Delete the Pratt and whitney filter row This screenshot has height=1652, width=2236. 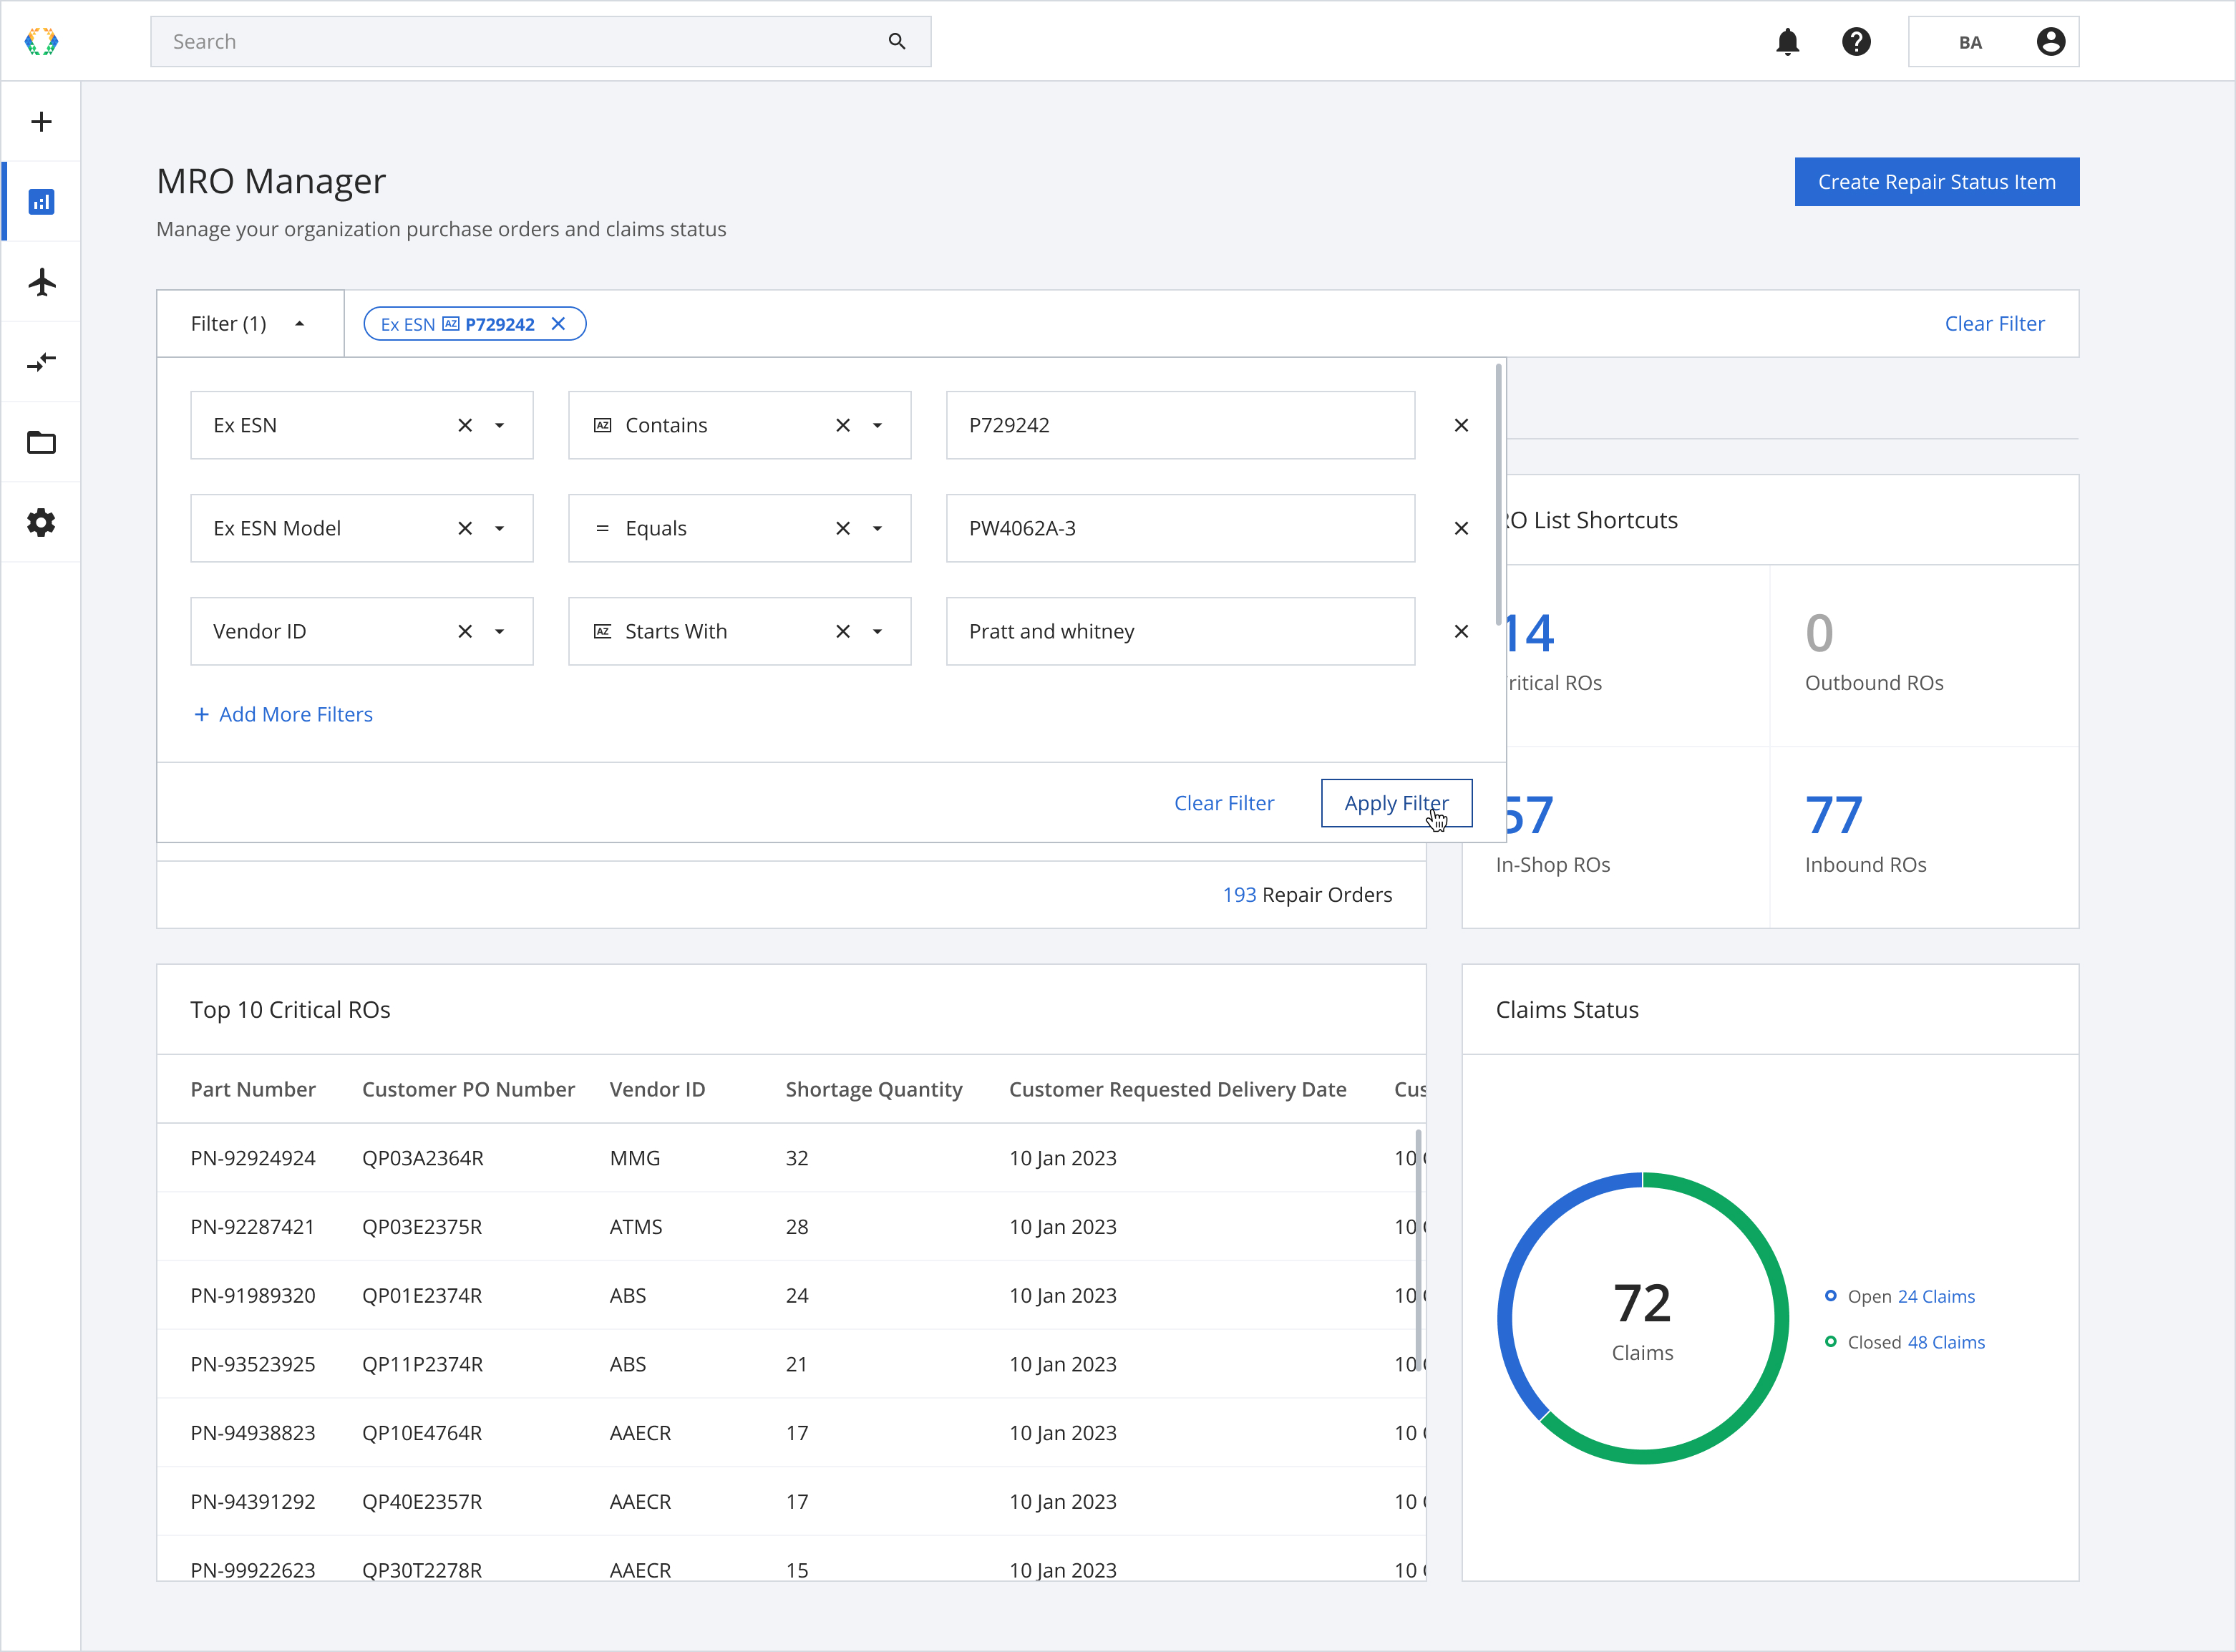[x=1461, y=631]
